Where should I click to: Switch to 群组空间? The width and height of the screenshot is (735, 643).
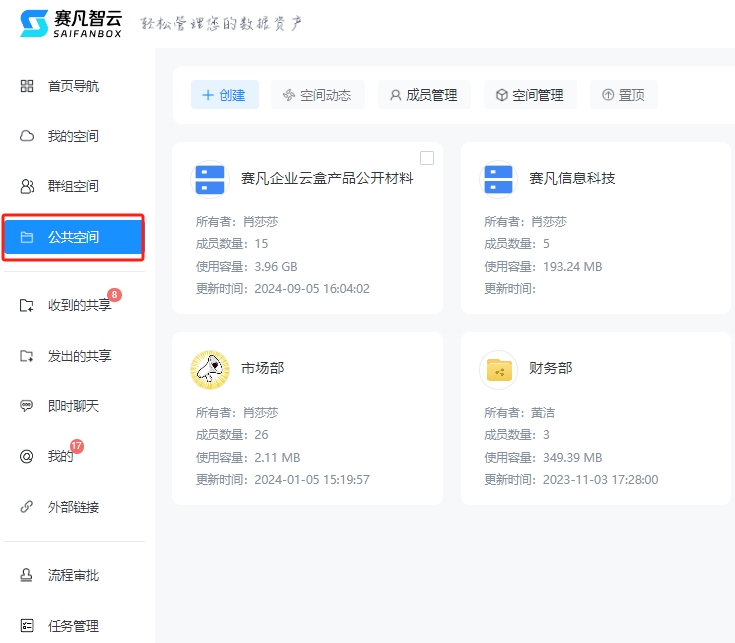73,186
